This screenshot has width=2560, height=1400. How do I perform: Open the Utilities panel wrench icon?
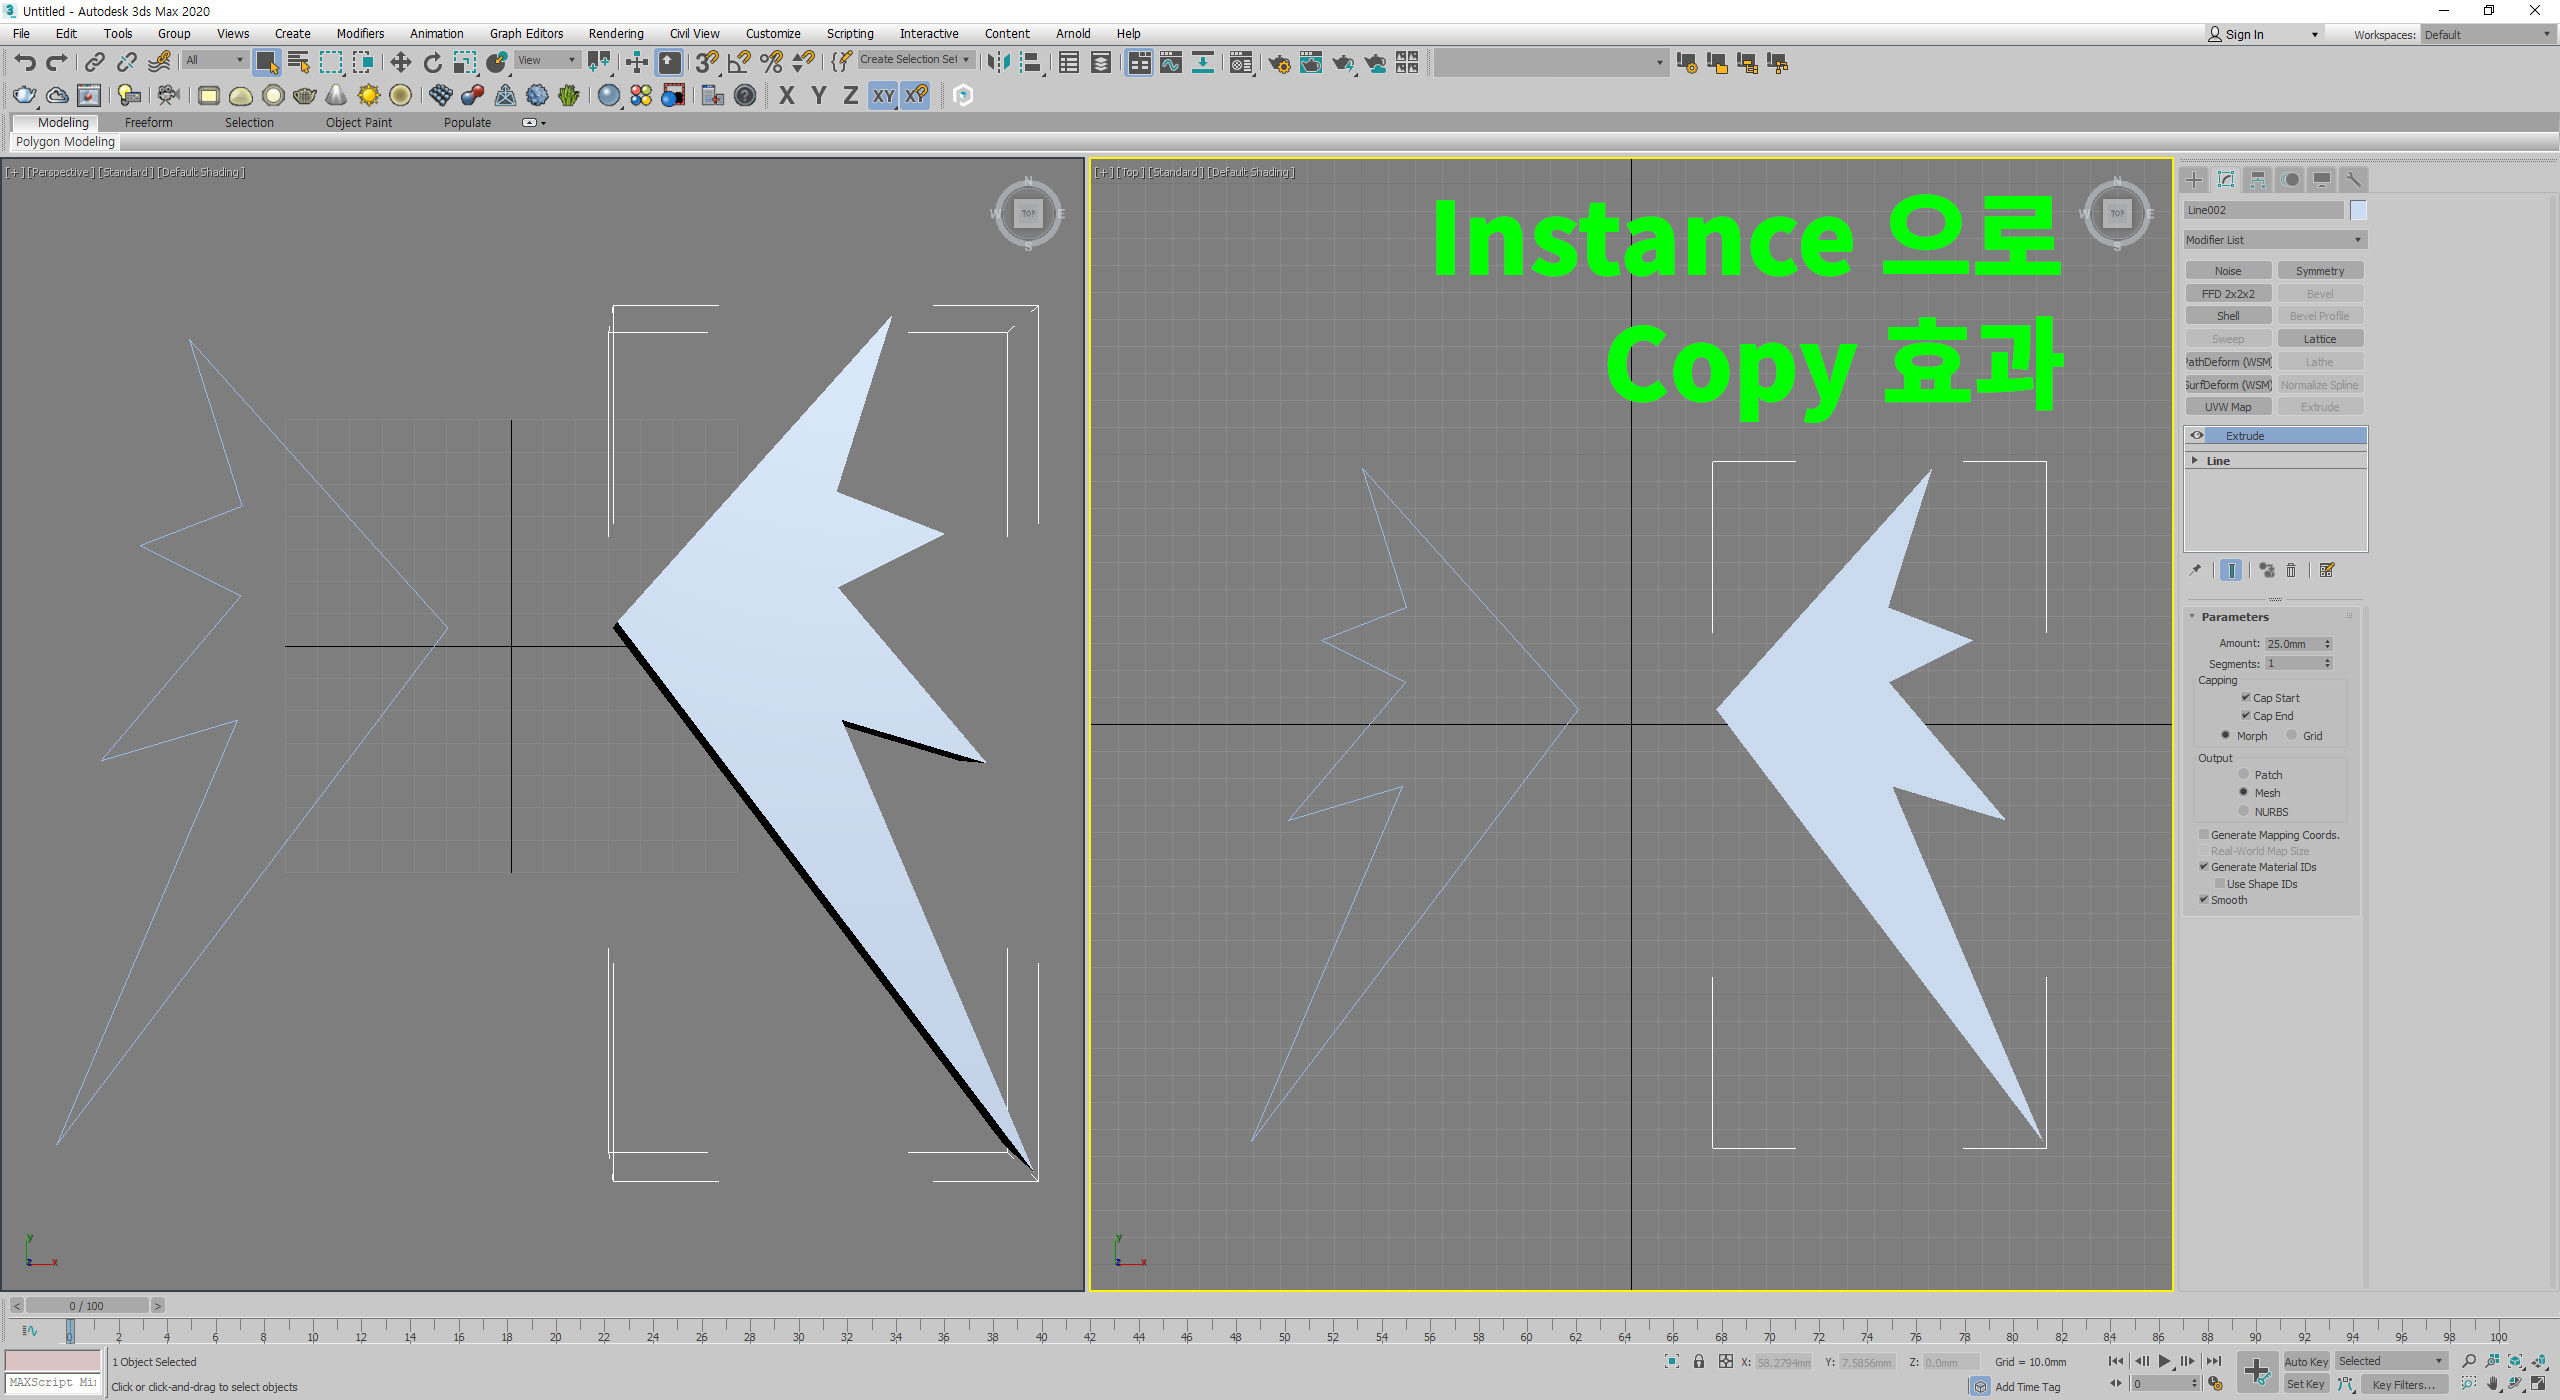(2353, 180)
